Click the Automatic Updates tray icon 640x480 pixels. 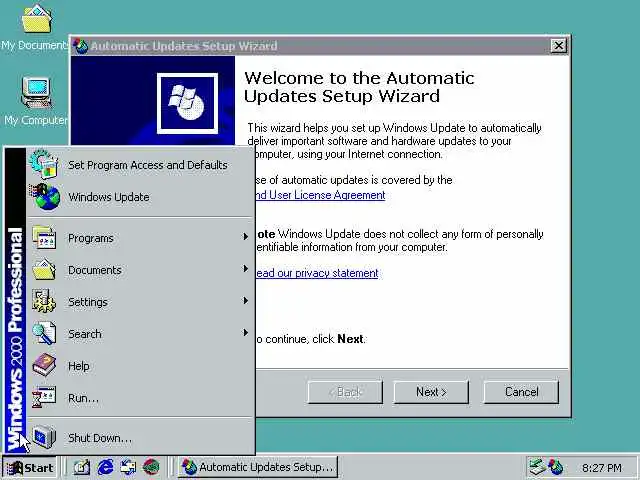pos(555,467)
